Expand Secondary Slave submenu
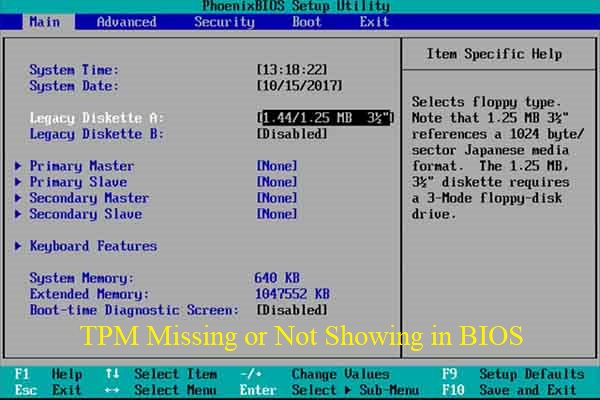 [86, 214]
